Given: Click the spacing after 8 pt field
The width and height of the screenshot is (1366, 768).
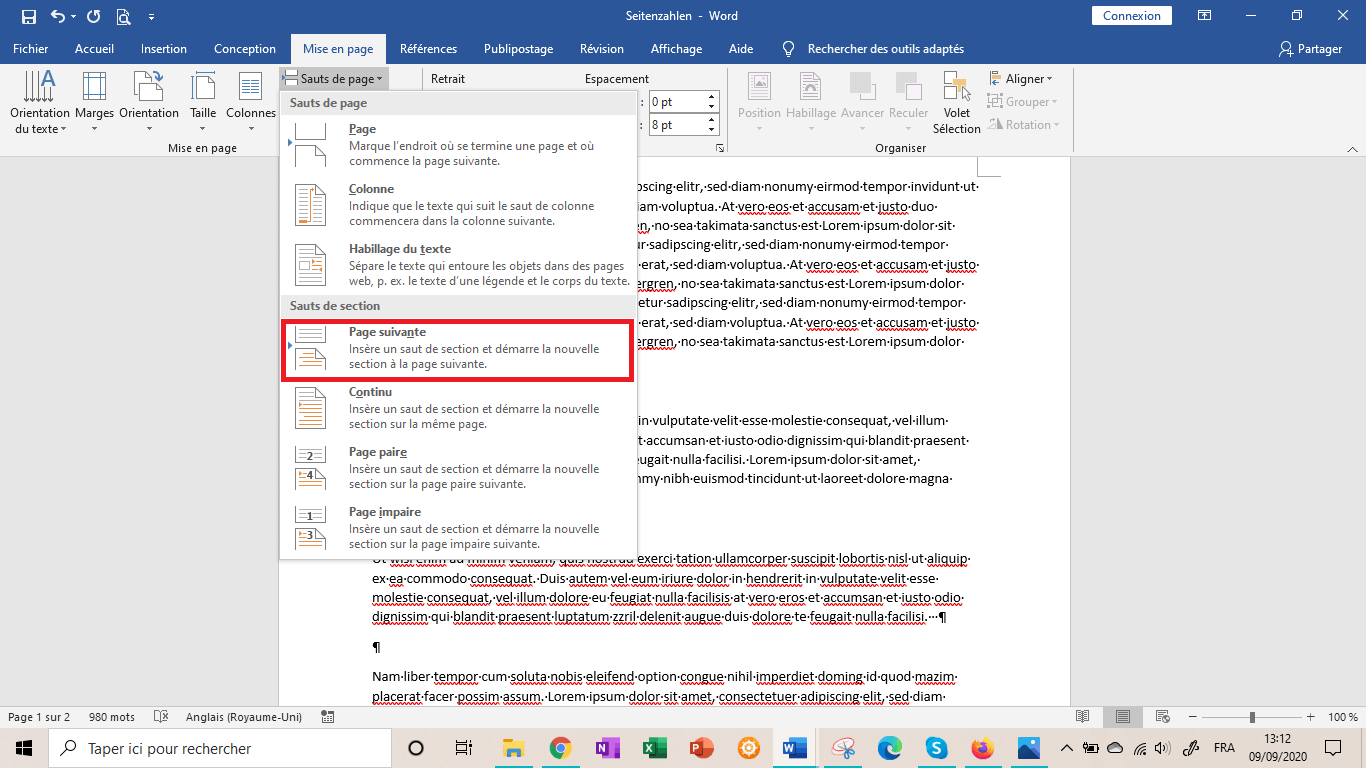Looking at the screenshot, I should (x=678, y=125).
